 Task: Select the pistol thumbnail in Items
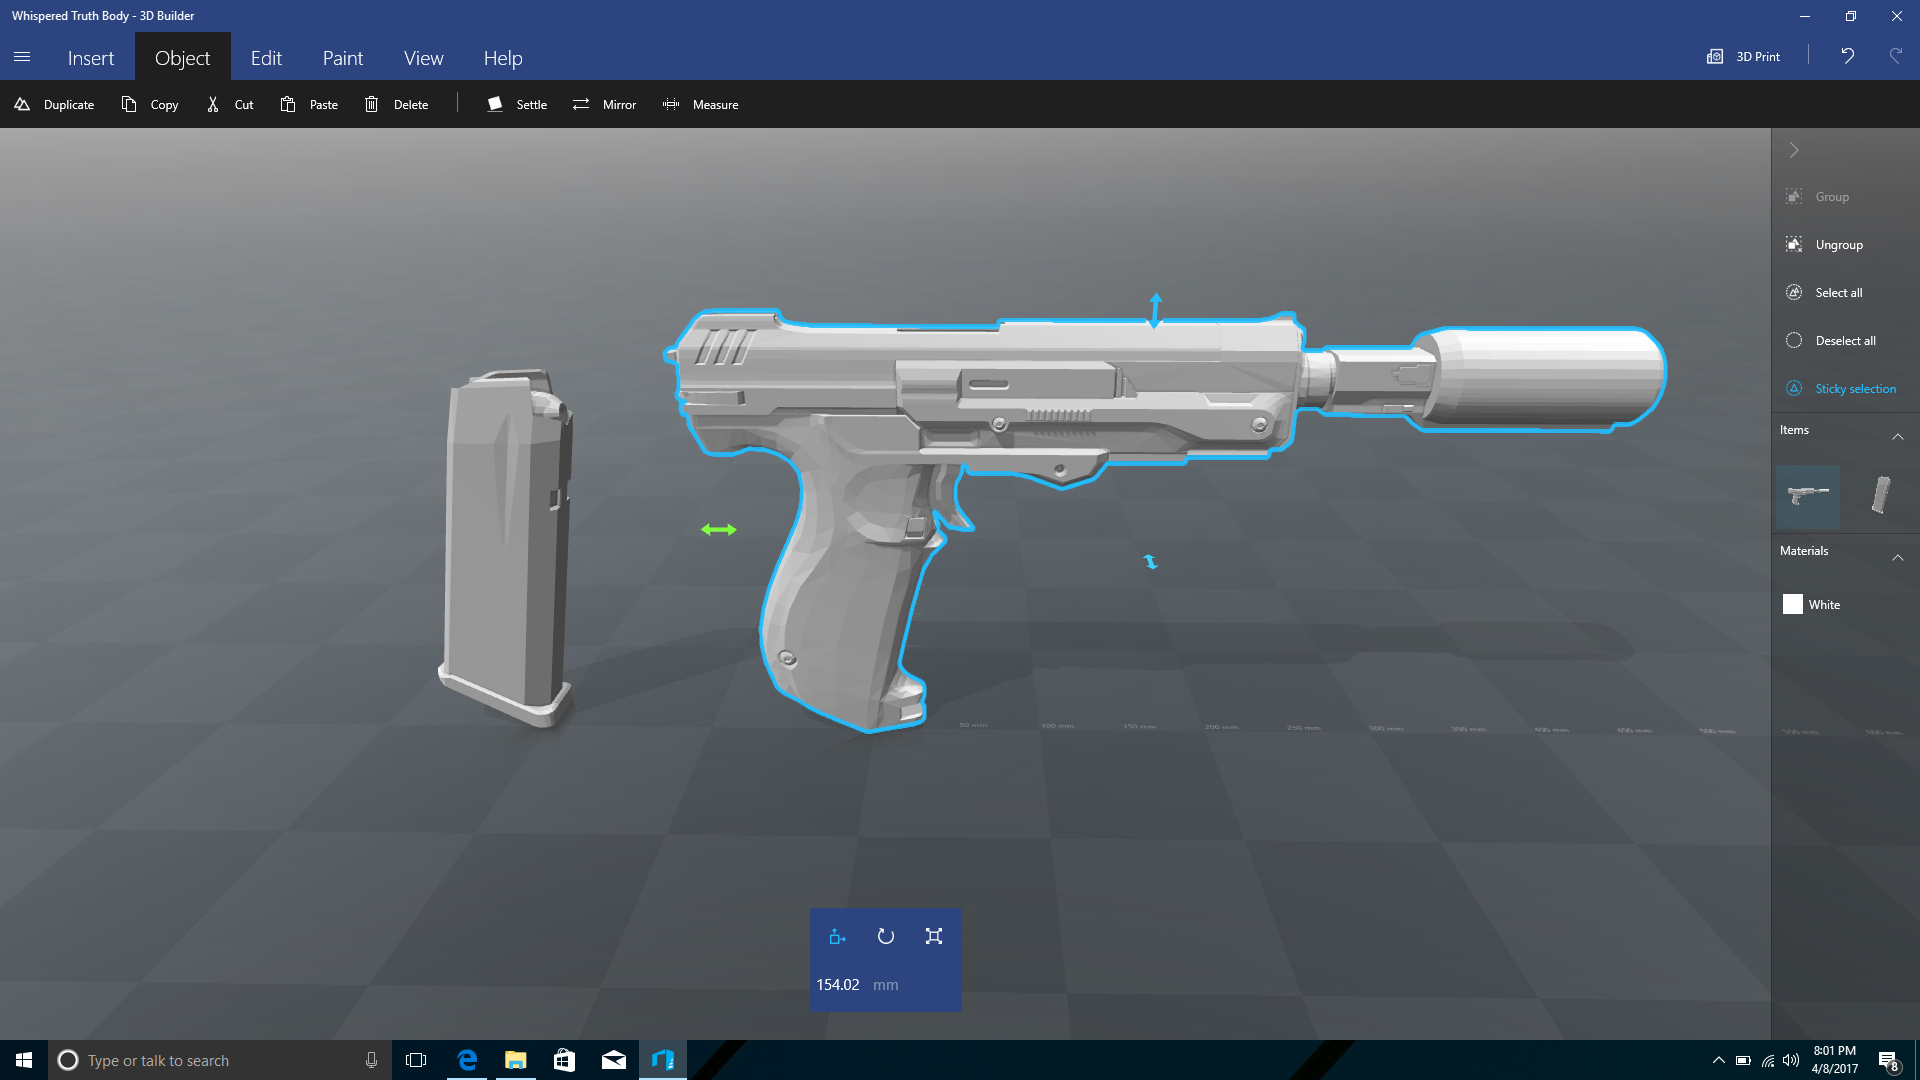point(1808,496)
